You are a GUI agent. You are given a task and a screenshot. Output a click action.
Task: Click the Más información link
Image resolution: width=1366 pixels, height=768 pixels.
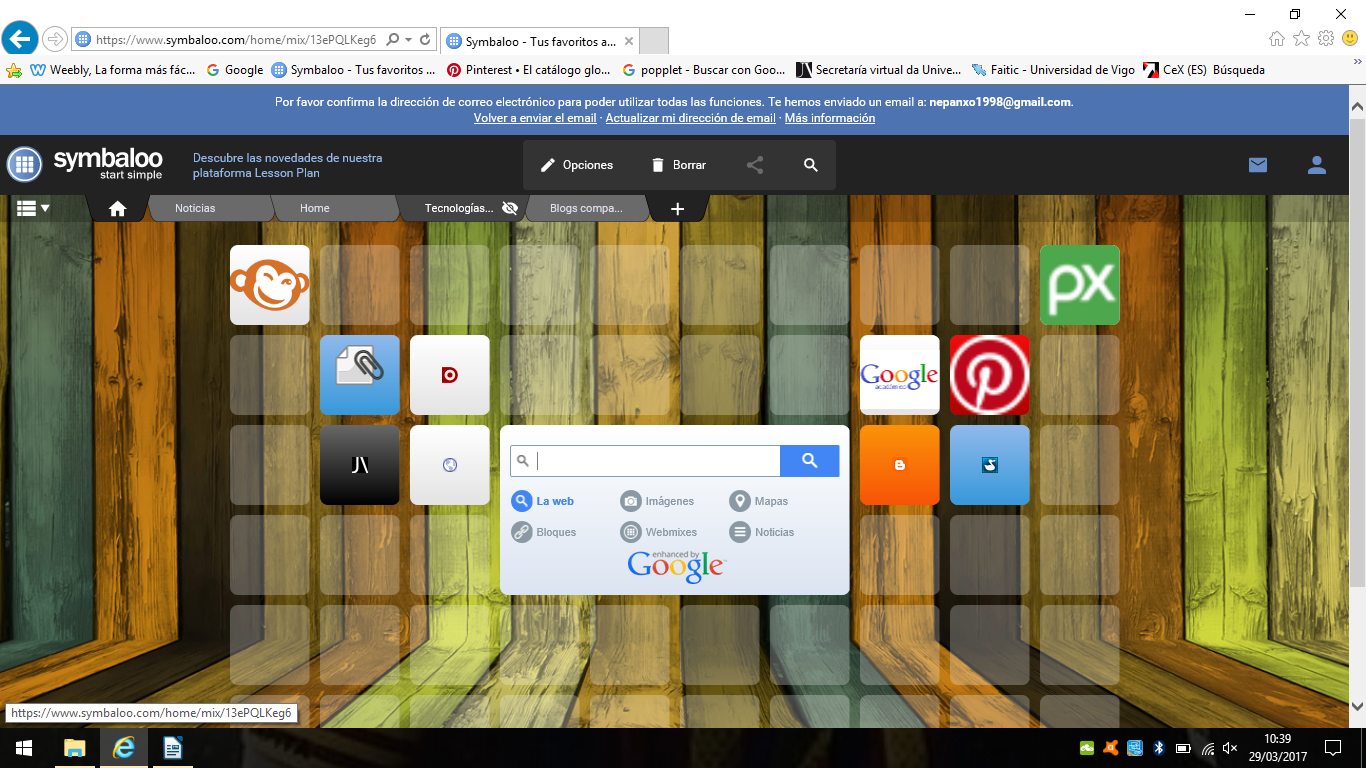830,118
